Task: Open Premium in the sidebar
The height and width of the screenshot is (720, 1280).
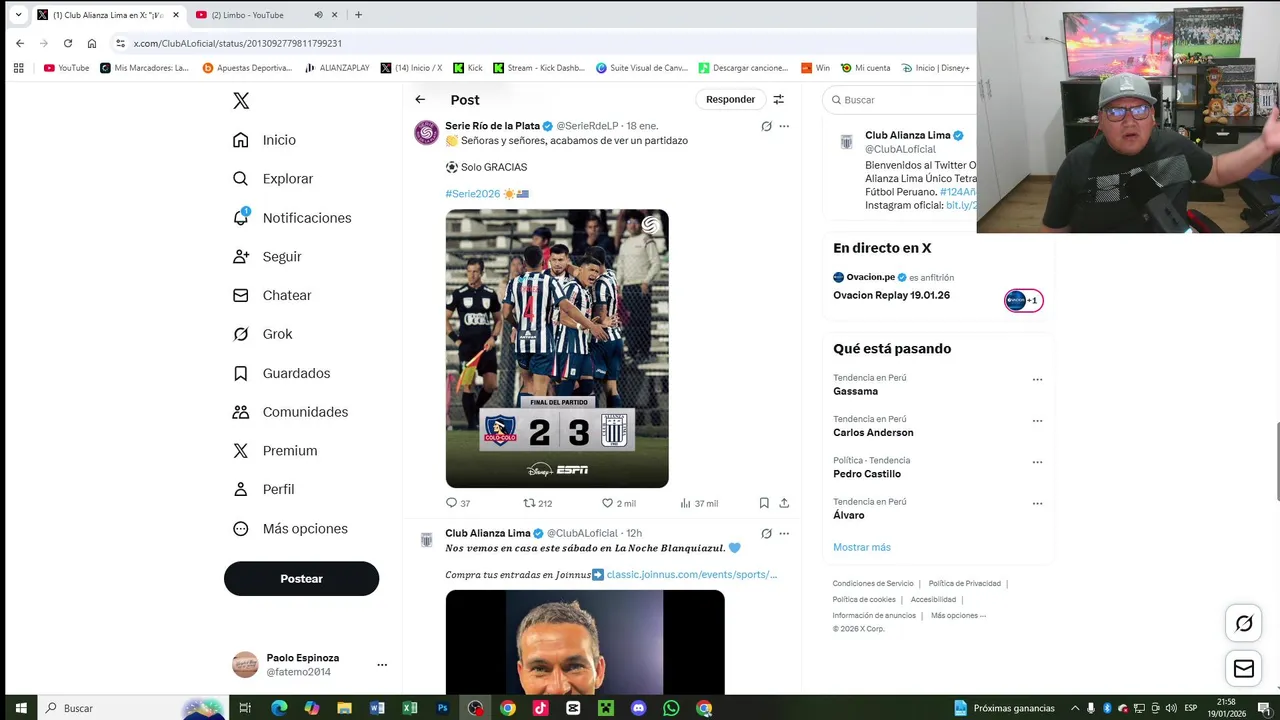Action: (275, 451)
